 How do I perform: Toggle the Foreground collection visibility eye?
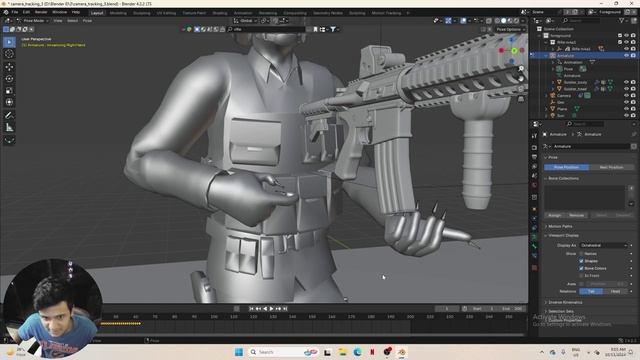[627, 36]
